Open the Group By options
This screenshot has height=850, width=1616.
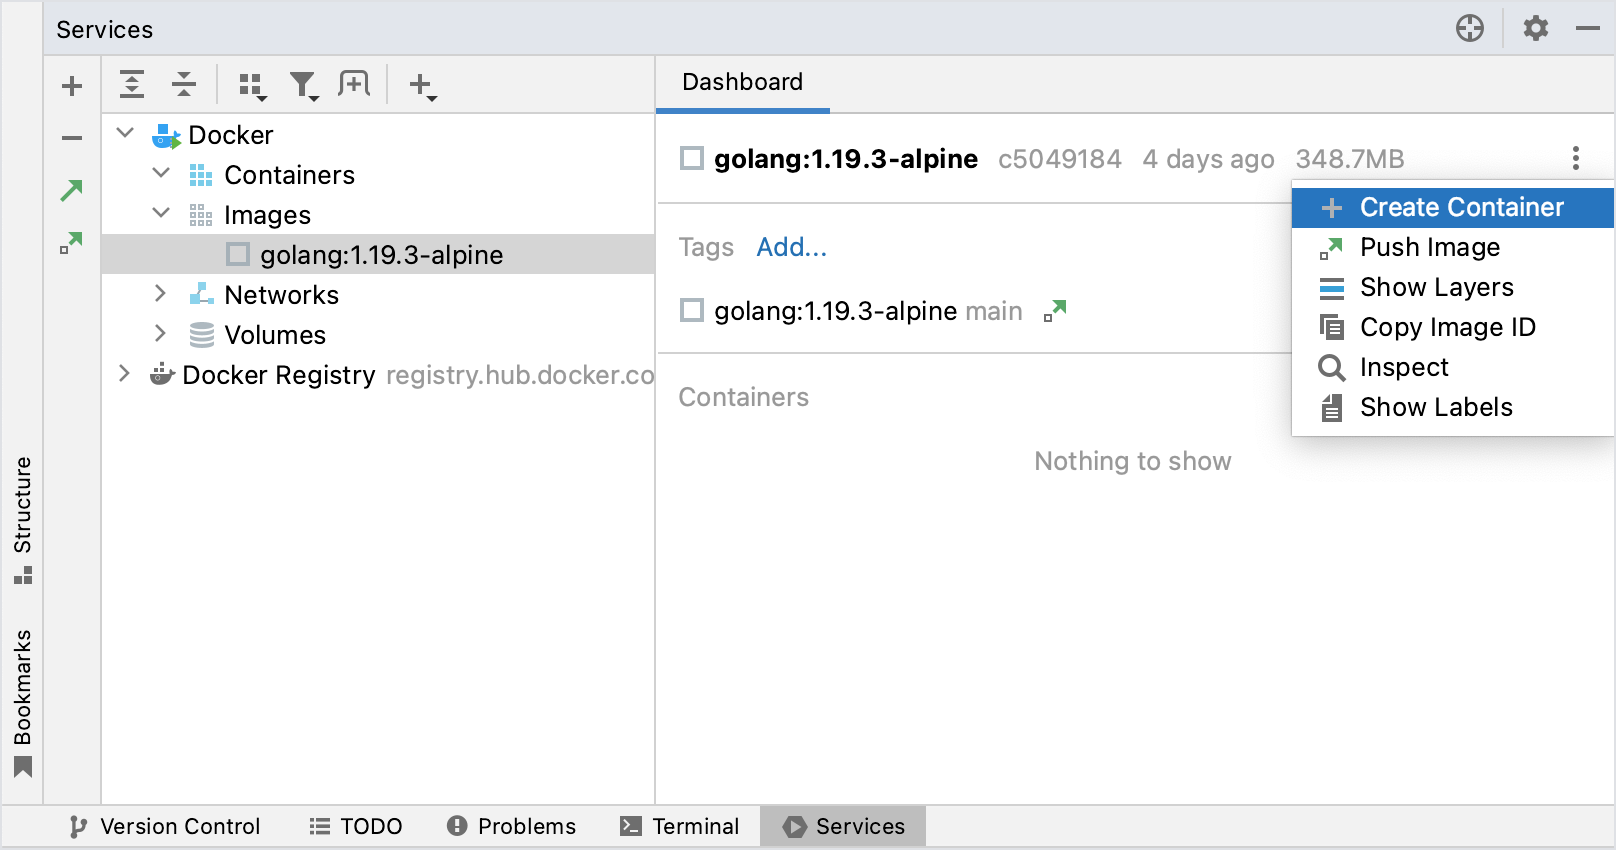tap(252, 86)
